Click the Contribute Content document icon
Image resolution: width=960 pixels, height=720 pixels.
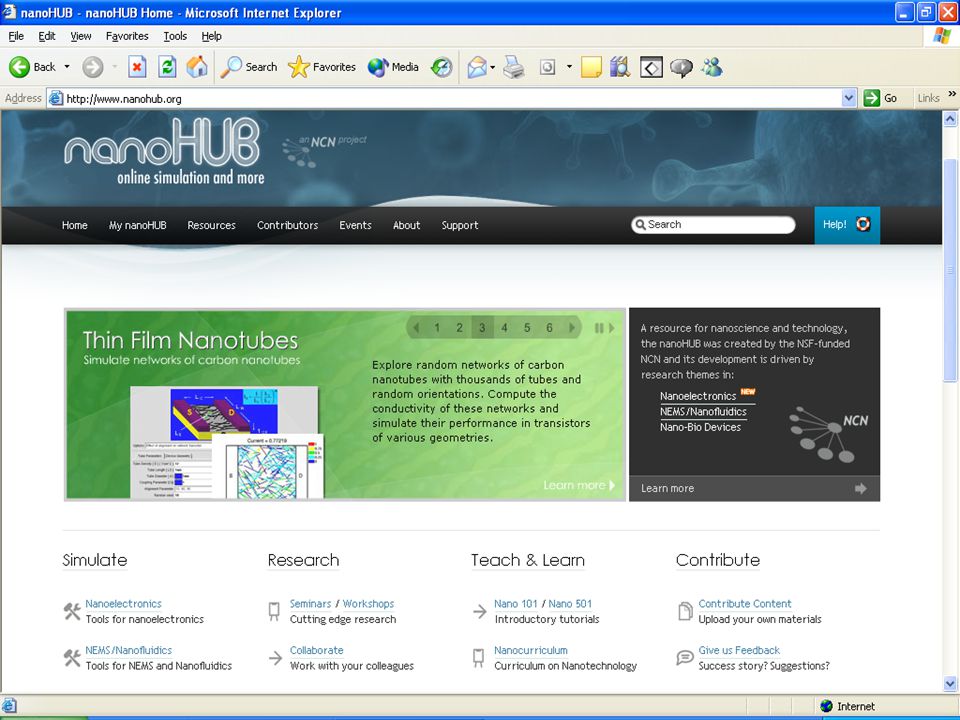tap(685, 611)
